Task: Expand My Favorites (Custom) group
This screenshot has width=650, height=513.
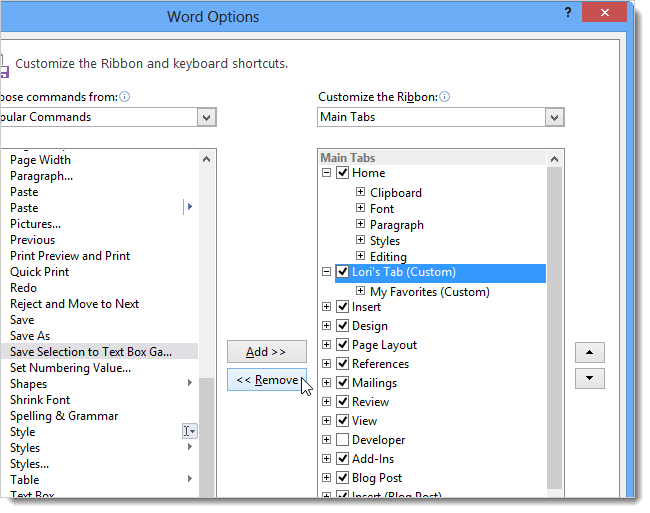Action: click(x=361, y=291)
